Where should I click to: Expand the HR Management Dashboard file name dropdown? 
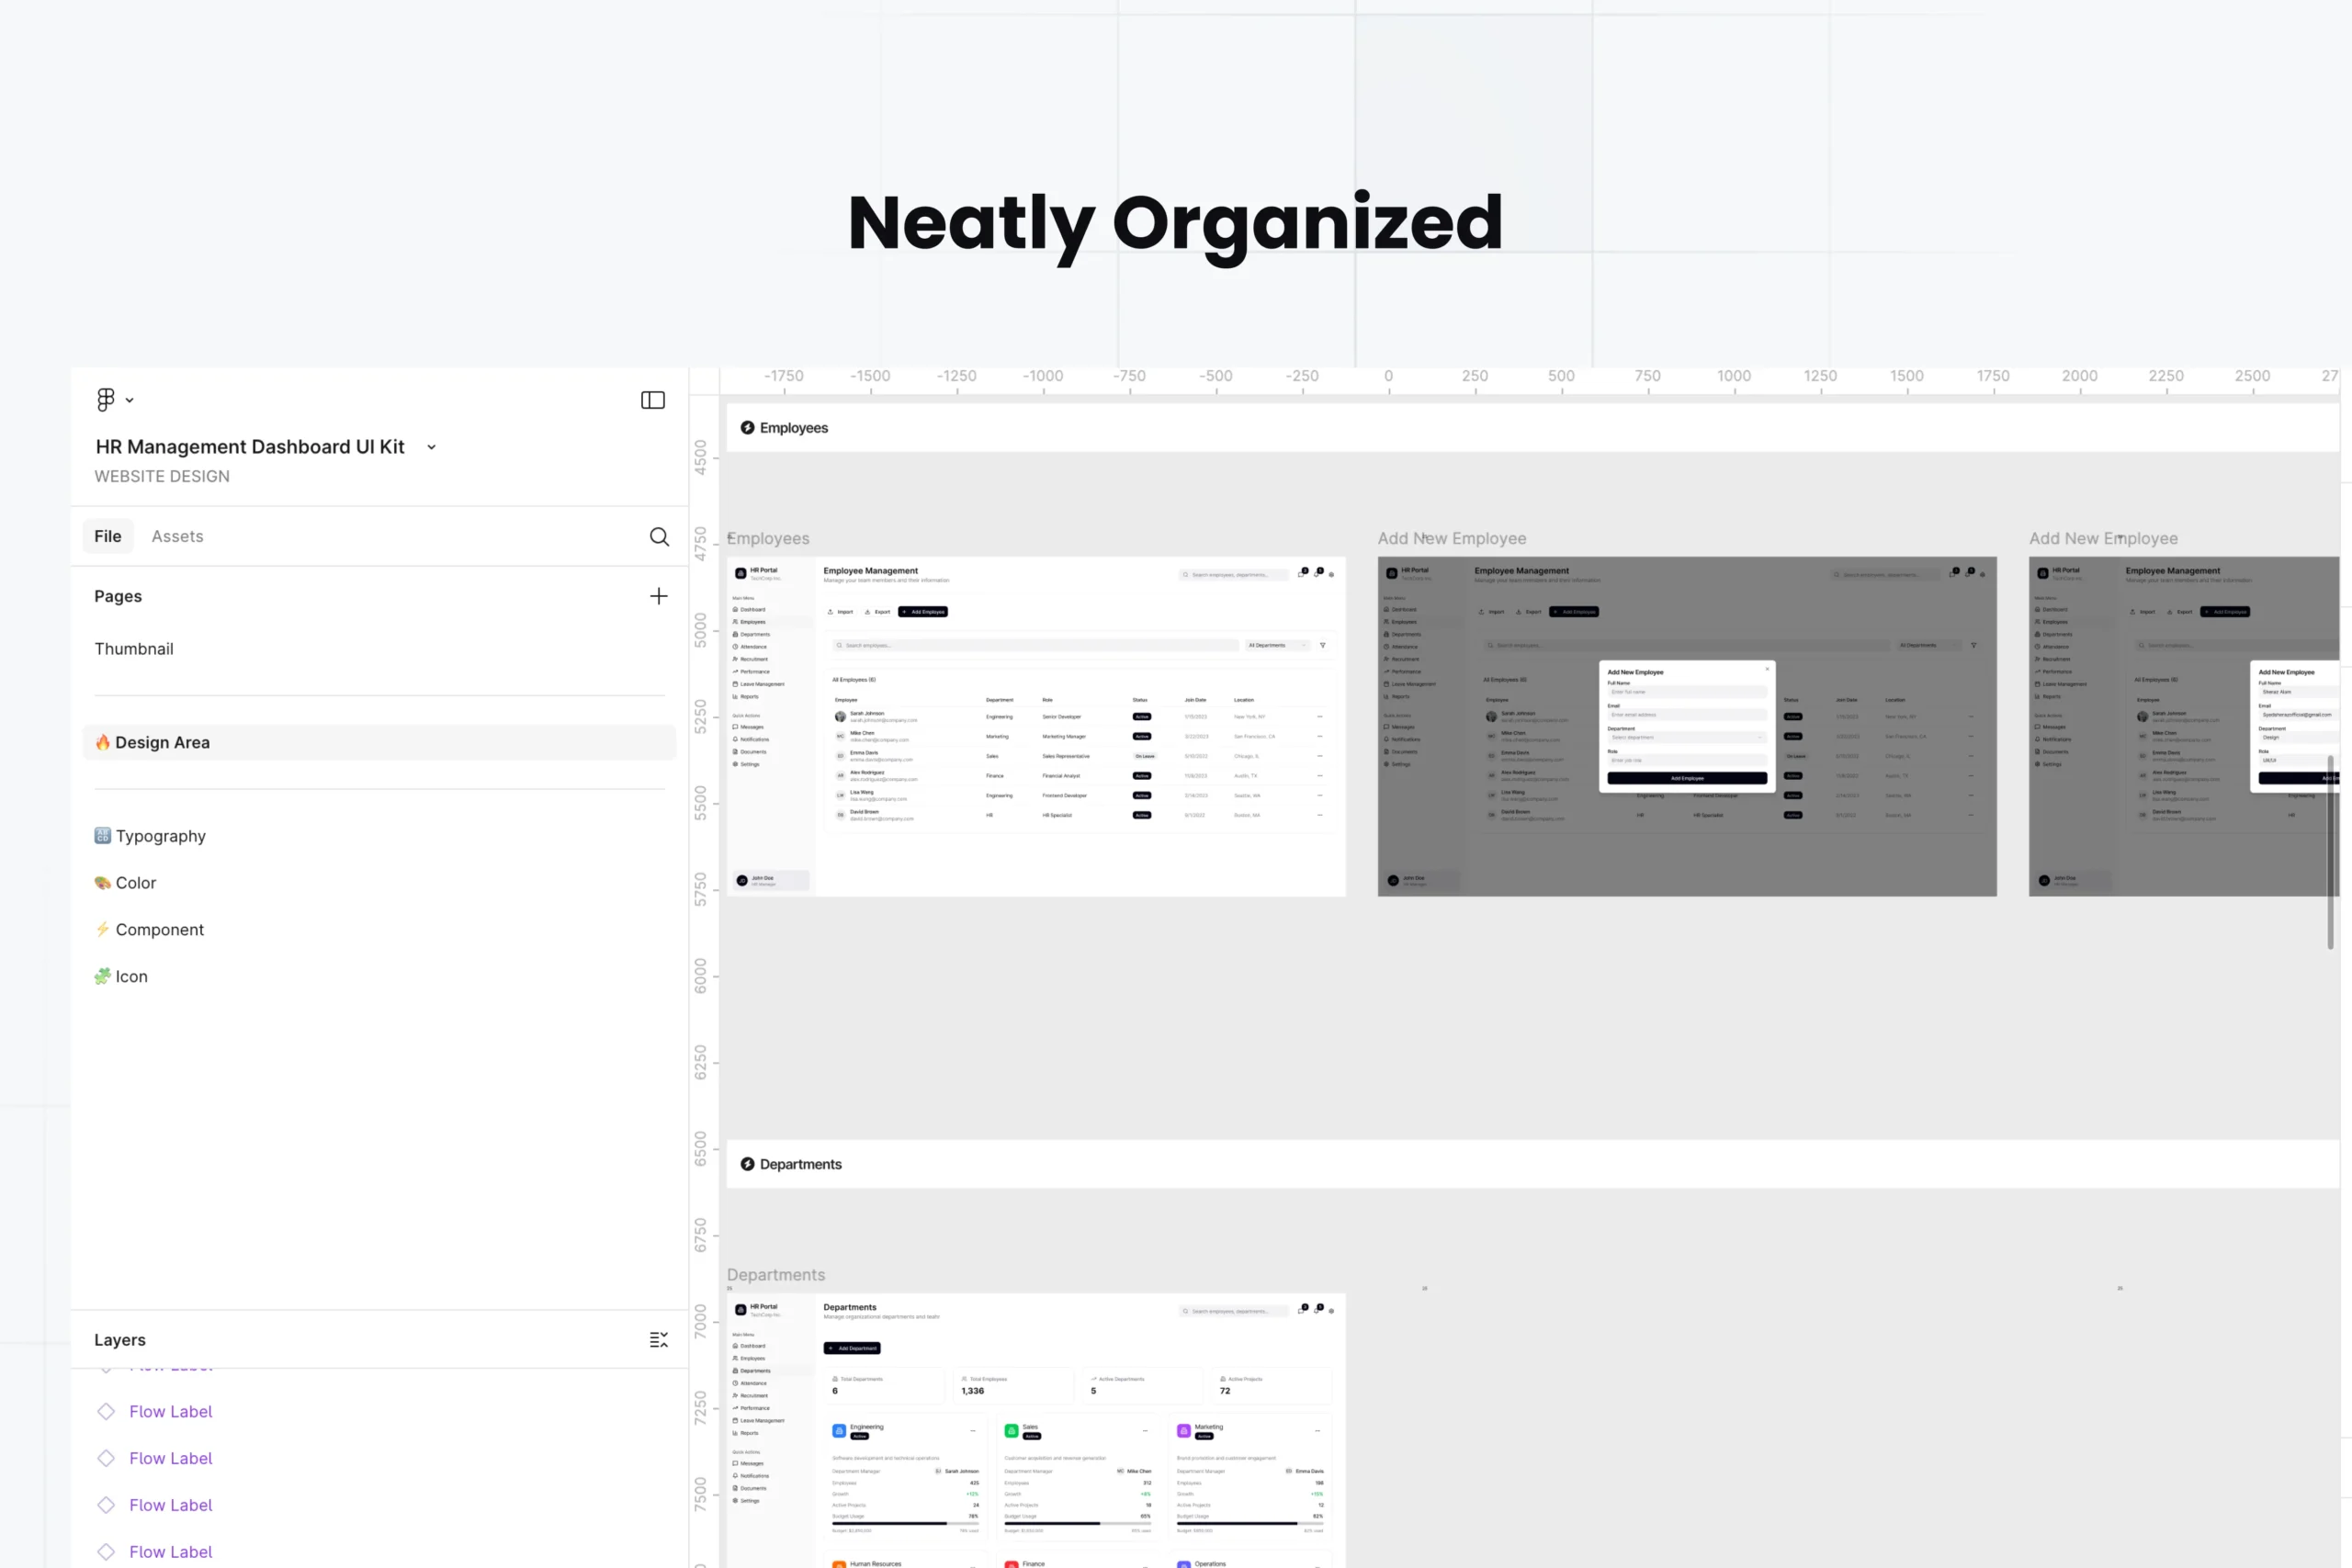tap(431, 447)
